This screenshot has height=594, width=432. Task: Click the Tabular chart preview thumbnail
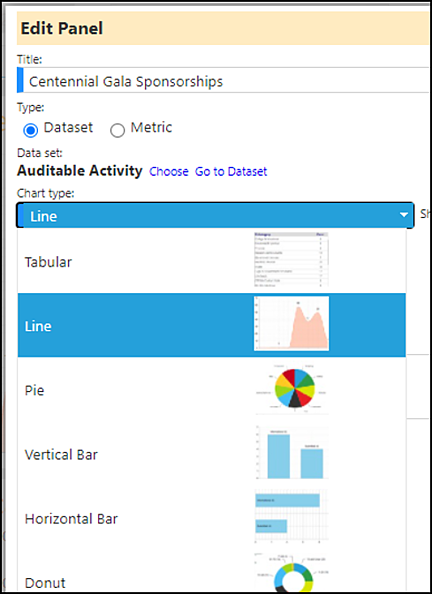[x=291, y=259]
